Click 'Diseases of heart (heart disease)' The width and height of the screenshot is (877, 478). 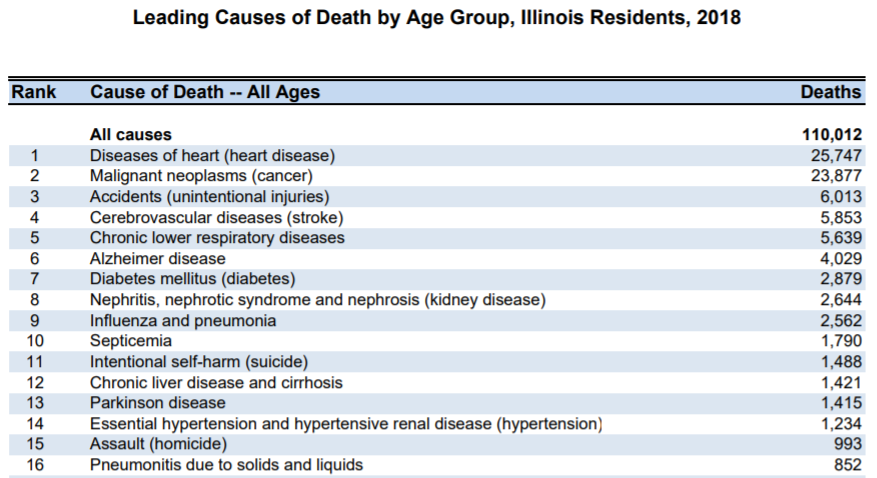[213, 155]
